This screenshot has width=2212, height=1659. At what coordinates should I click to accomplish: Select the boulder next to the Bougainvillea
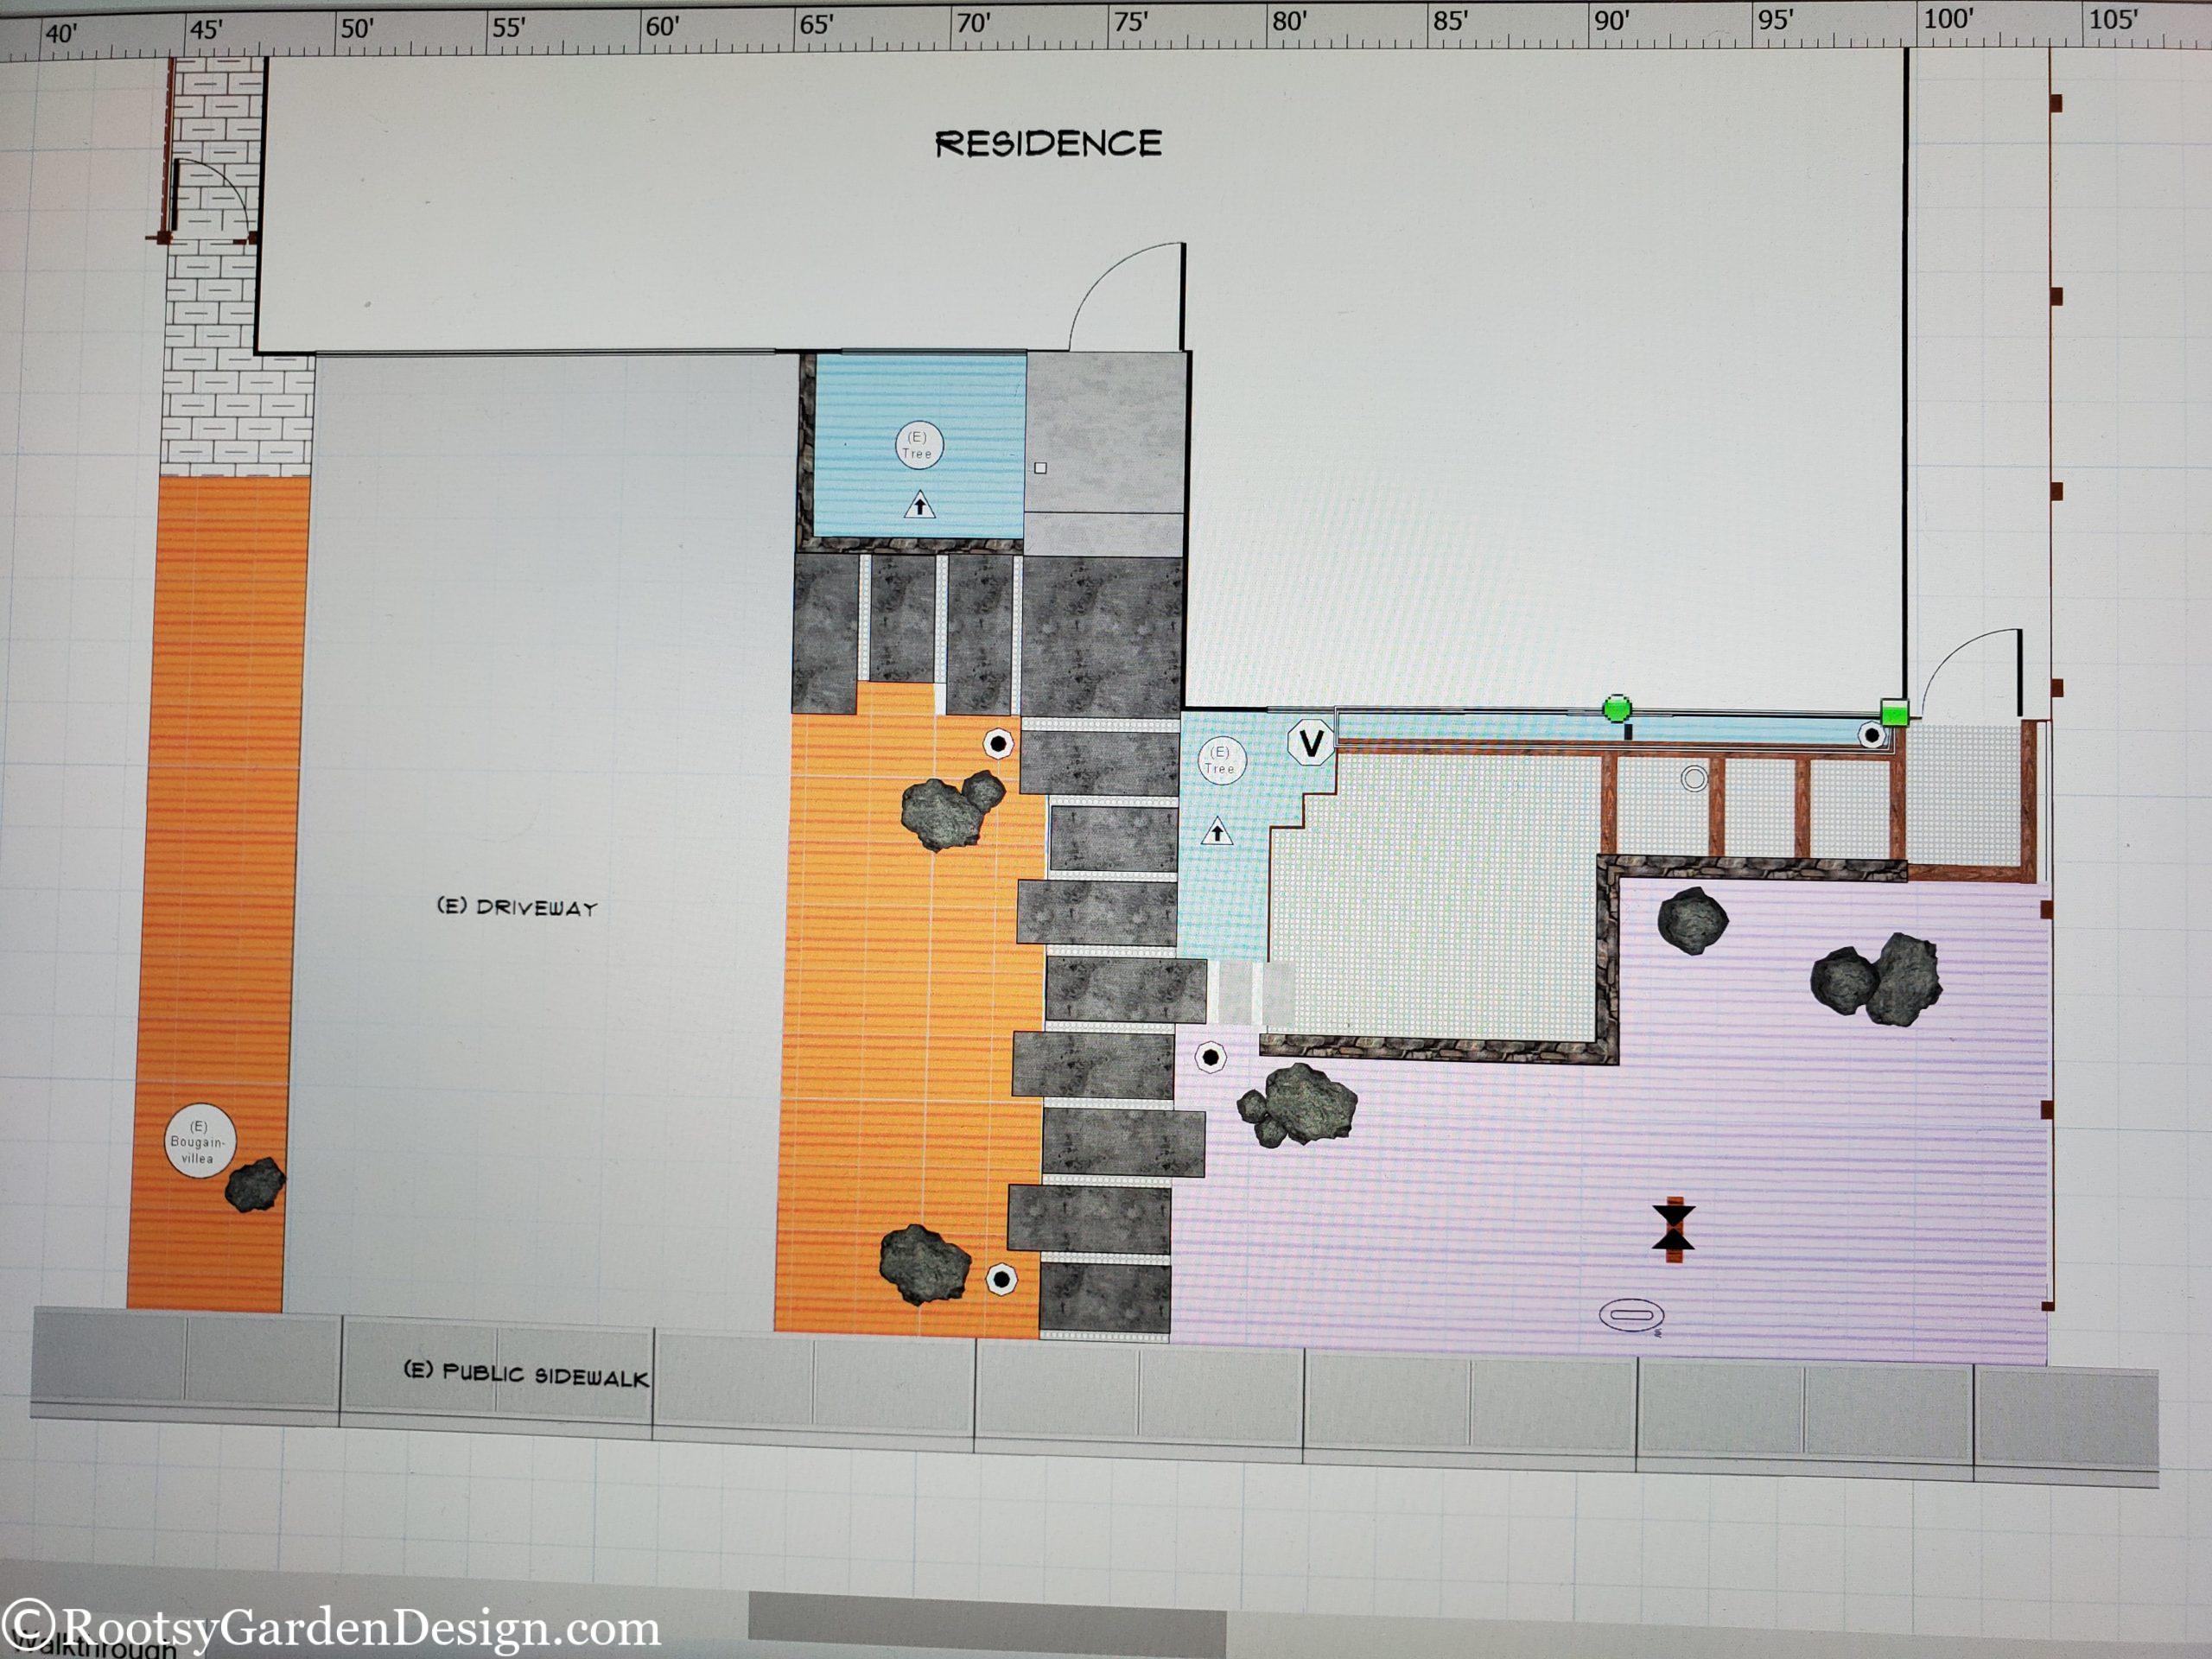click(x=255, y=1185)
